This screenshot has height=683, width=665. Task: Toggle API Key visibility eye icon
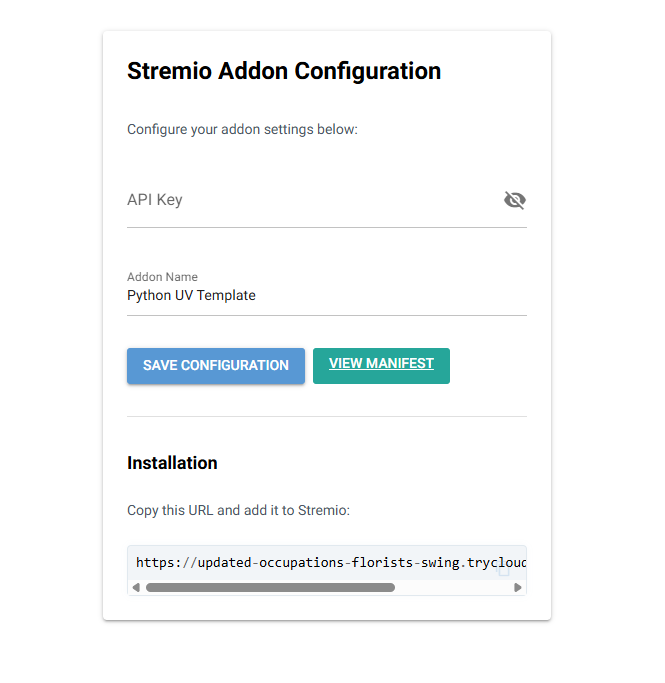point(515,200)
